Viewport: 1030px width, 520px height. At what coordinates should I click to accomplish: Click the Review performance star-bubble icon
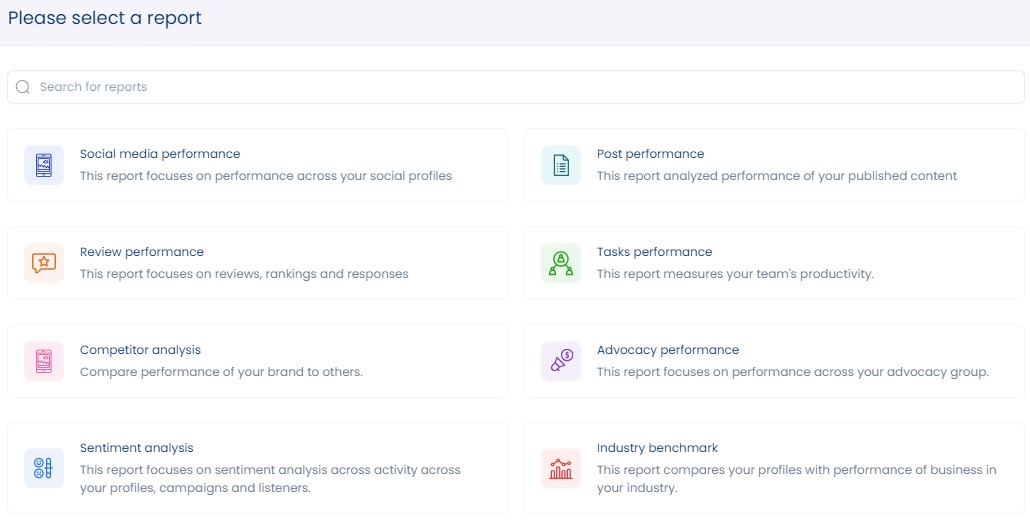pyautogui.click(x=44, y=263)
